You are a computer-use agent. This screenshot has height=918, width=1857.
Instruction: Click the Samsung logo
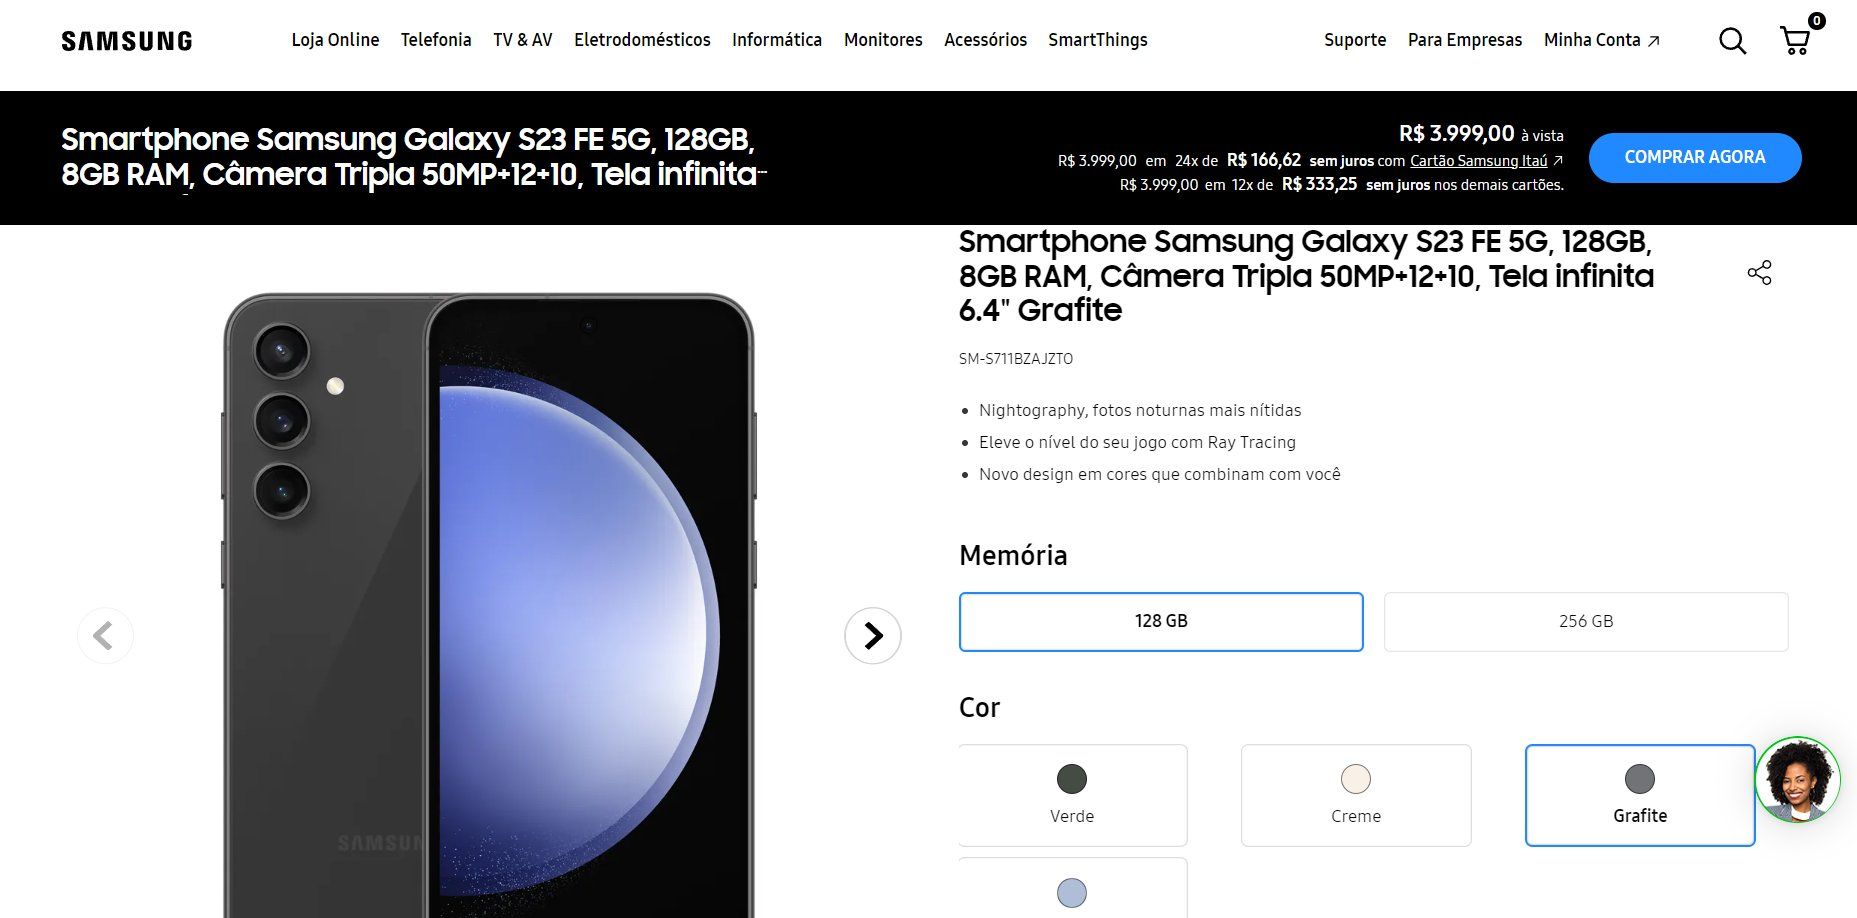127,41
